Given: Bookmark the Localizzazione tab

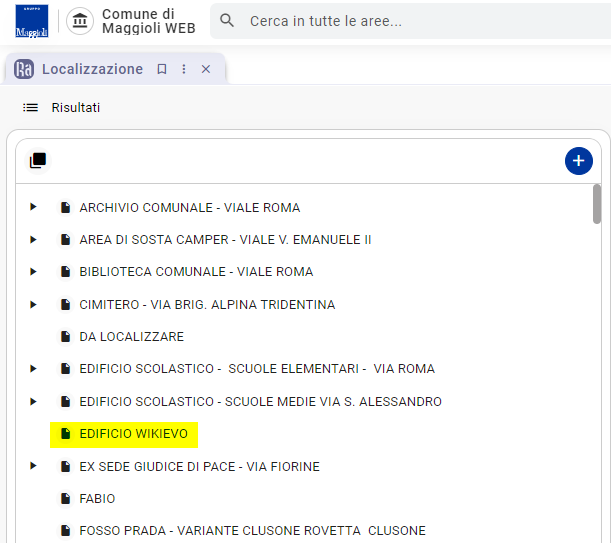Looking at the screenshot, I should (162, 69).
